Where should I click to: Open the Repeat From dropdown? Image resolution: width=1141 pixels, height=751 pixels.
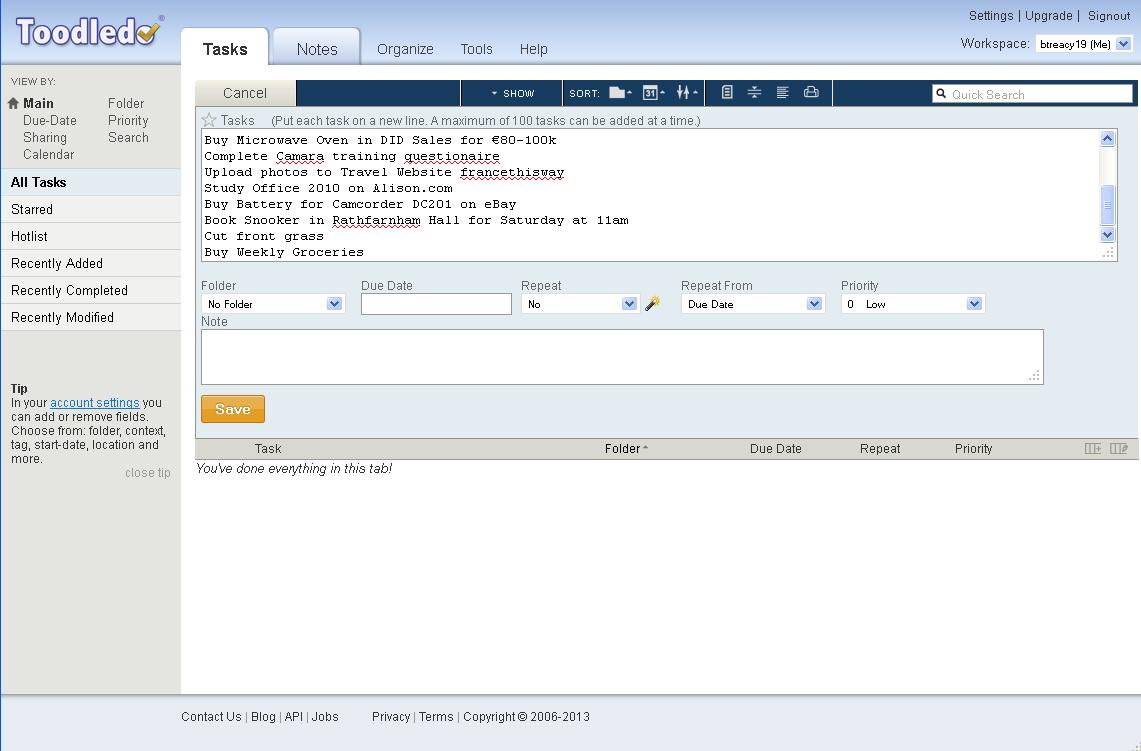[x=752, y=303]
